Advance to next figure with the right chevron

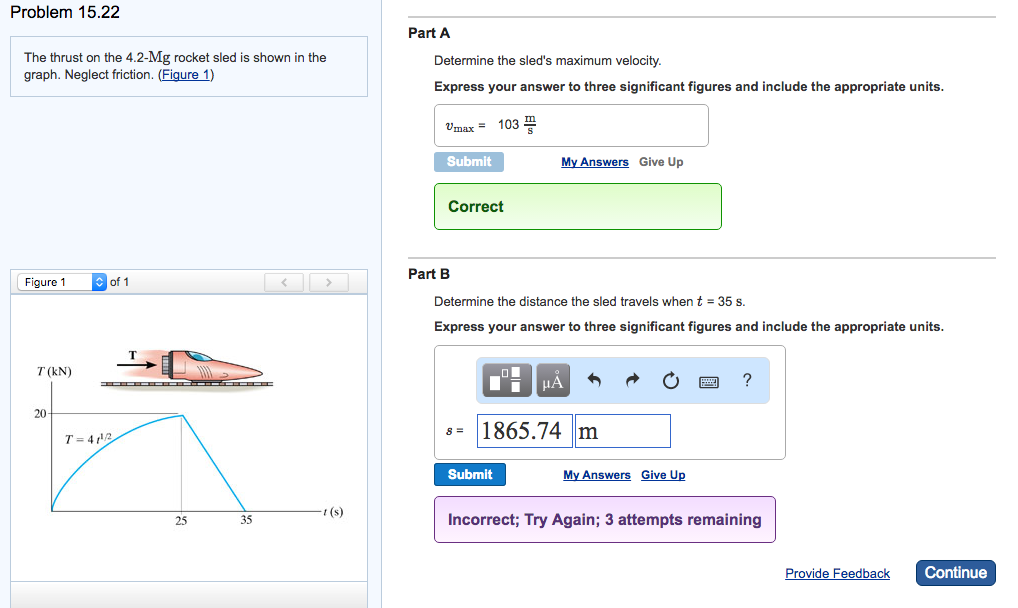(328, 282)
